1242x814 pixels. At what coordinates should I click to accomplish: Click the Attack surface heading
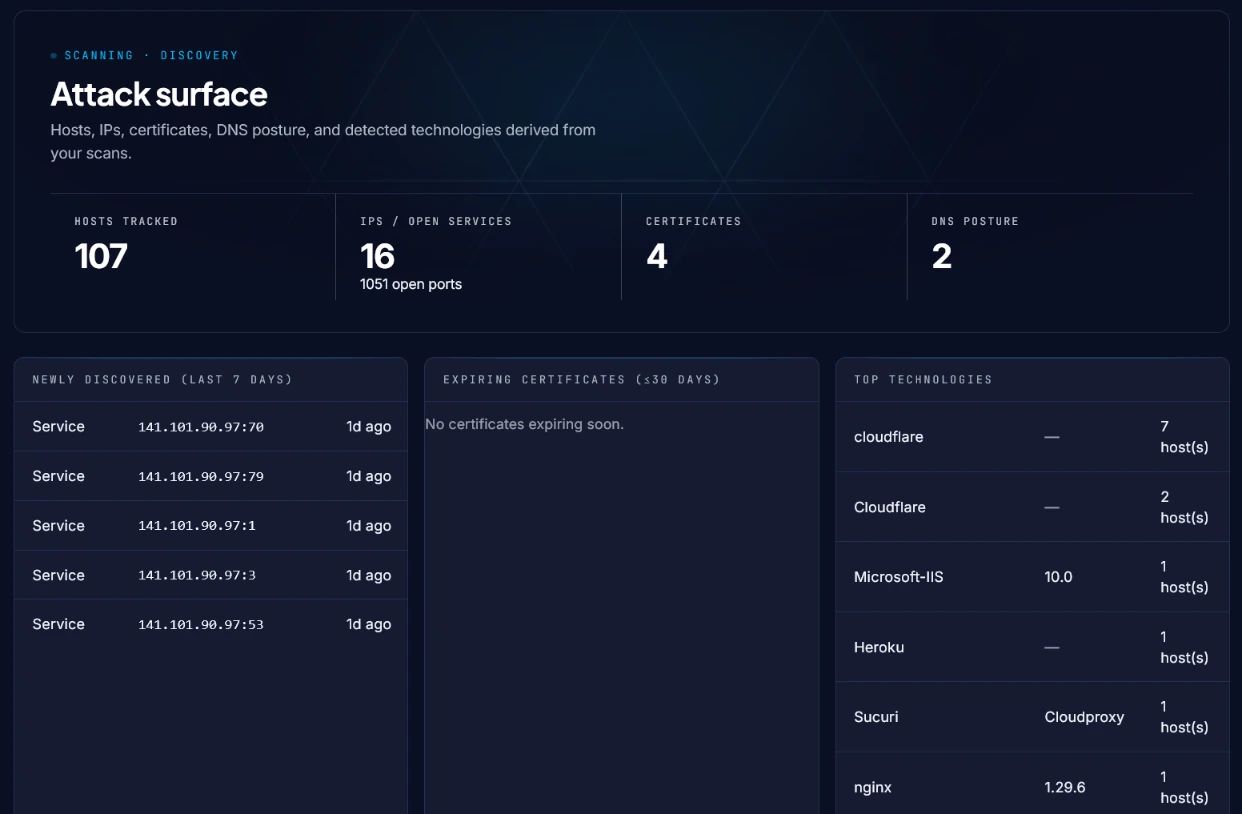(x=159, y=94)
